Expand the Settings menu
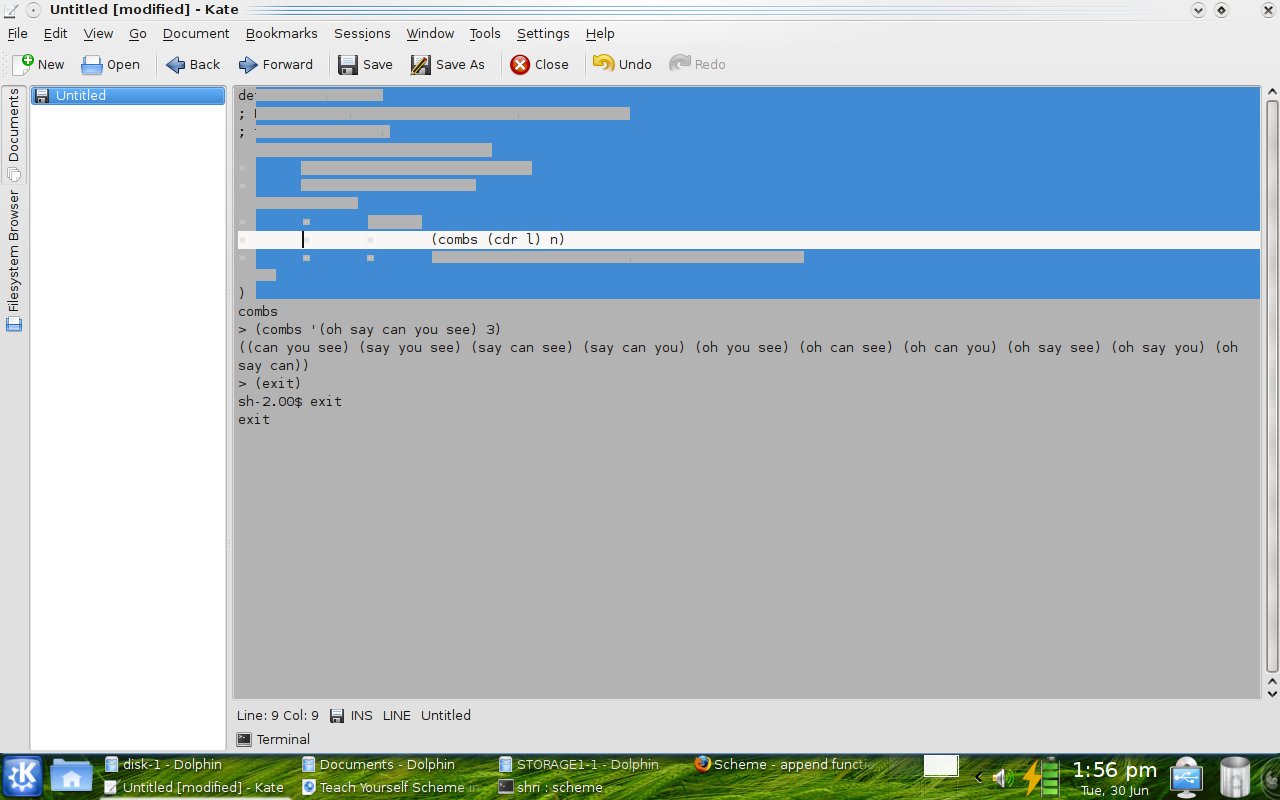This screenshot has height=800, width=1280. click(543, 33)
